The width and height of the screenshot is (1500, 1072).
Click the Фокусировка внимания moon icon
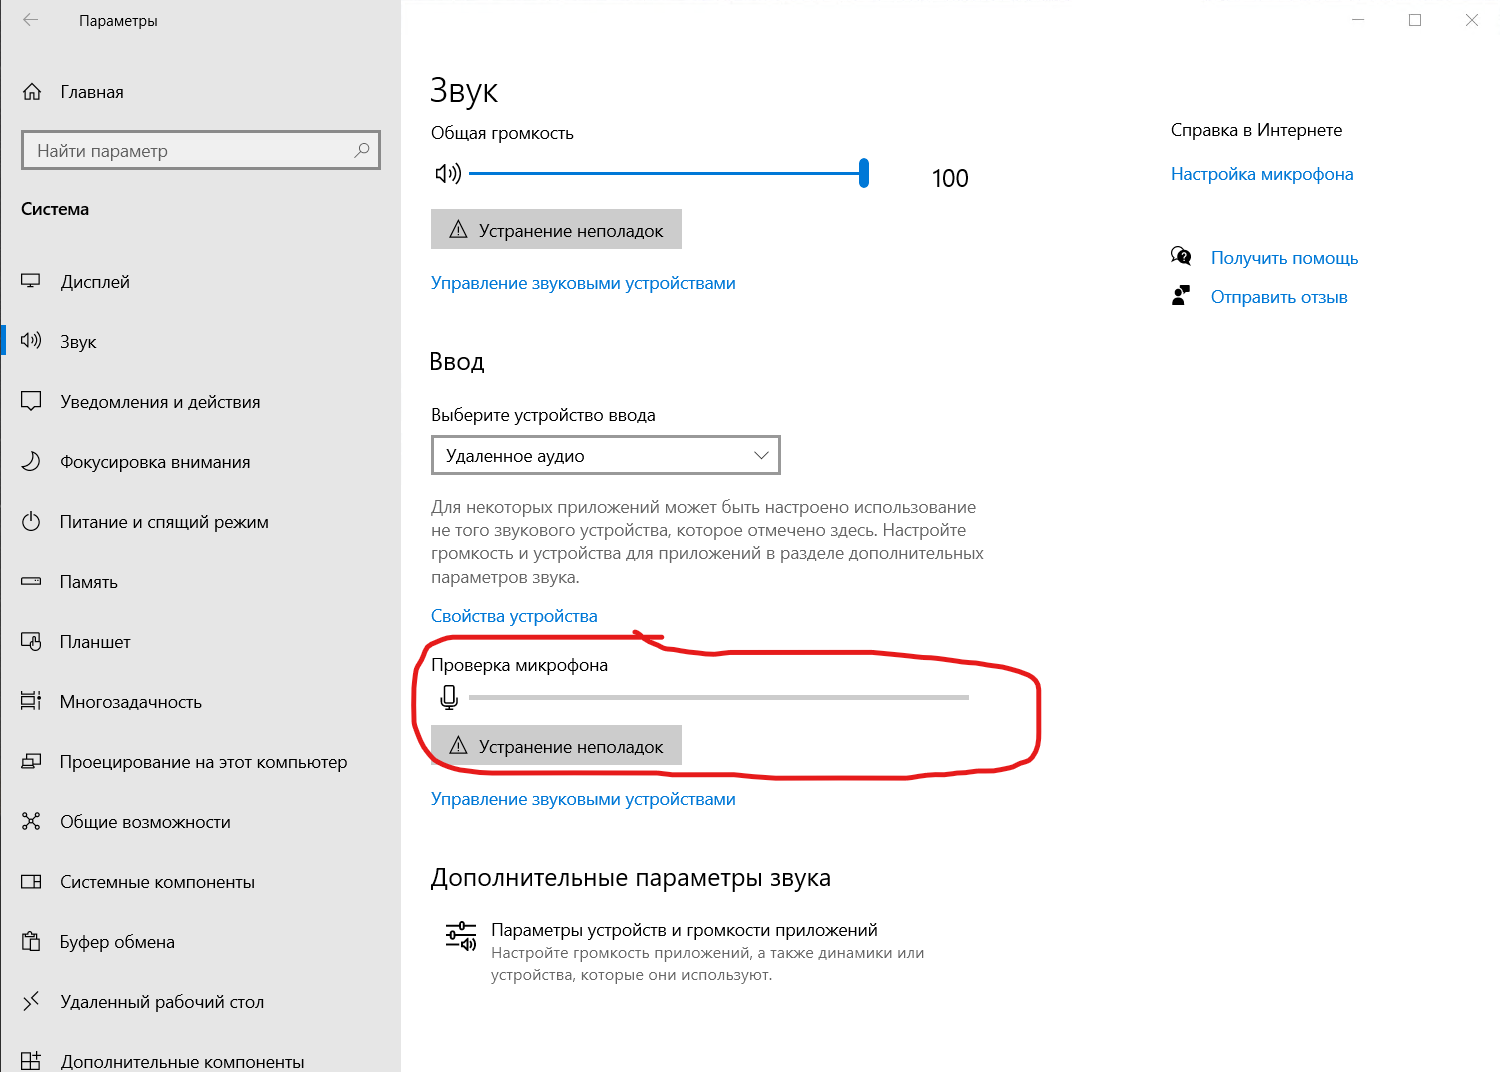point(31,462)
